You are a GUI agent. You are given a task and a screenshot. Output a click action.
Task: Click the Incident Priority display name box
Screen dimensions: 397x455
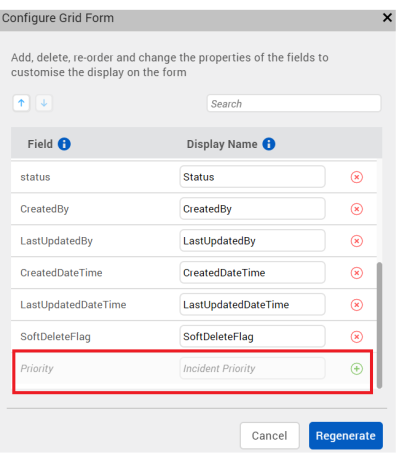[x=252, y=368]
